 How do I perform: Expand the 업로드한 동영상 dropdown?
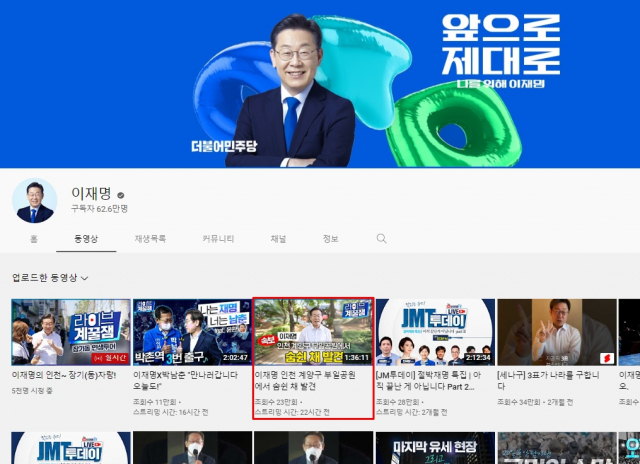50,278
